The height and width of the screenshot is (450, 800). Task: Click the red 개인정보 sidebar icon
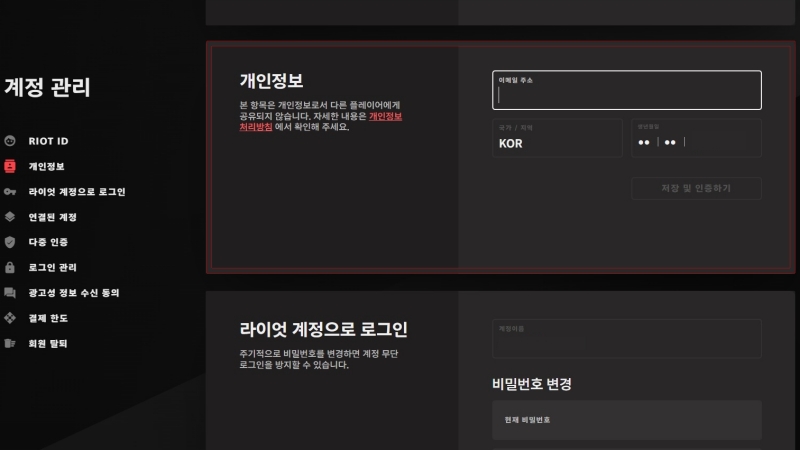10,166
